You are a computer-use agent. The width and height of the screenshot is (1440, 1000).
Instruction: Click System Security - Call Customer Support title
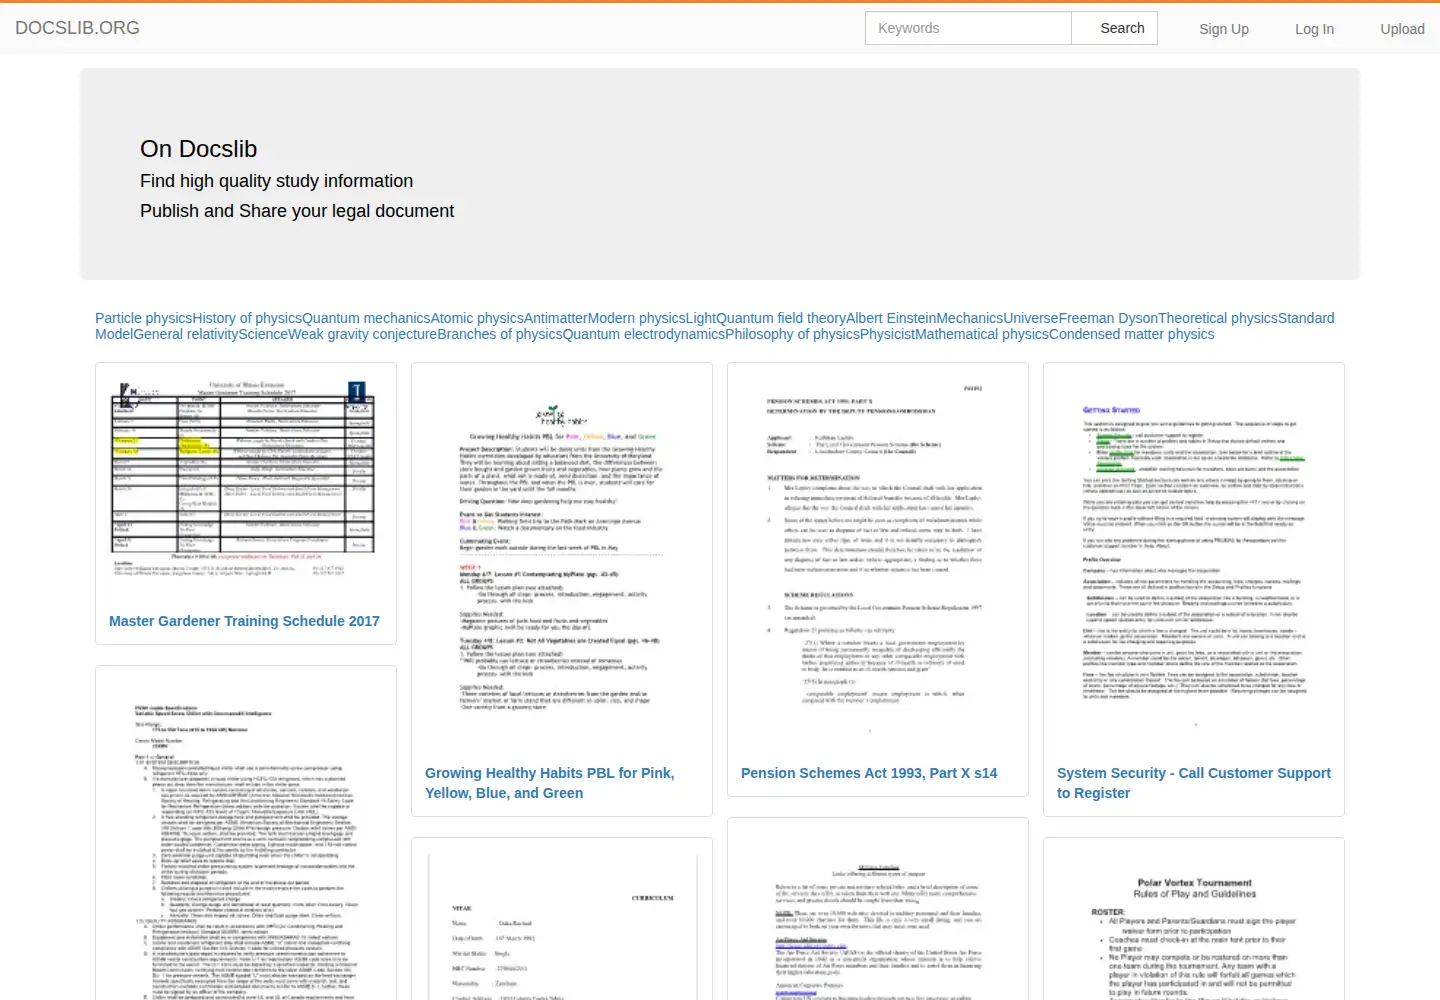coord(1194,783)
